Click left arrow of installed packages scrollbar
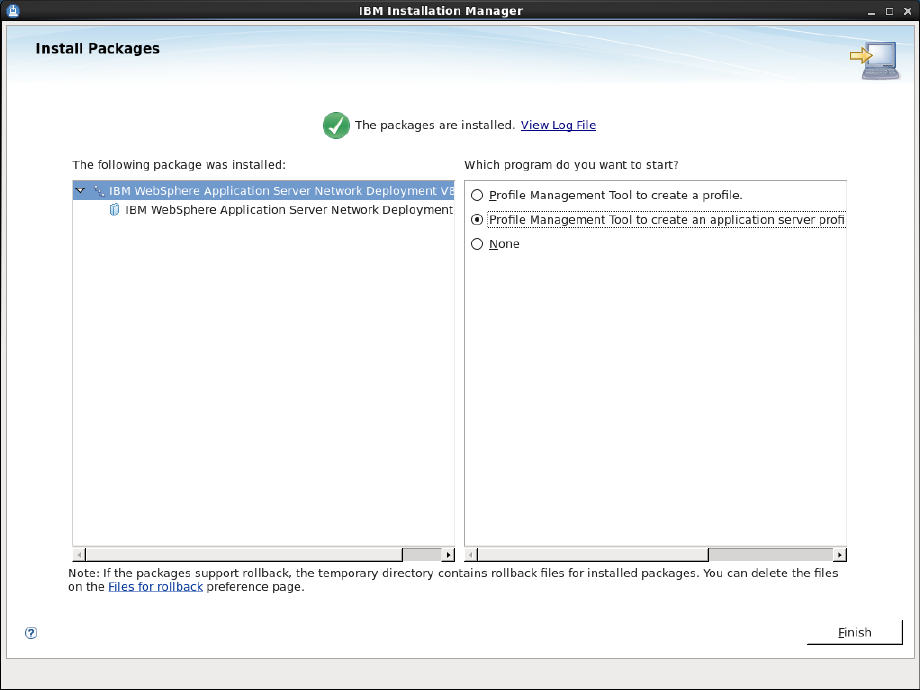 point(79,554)
